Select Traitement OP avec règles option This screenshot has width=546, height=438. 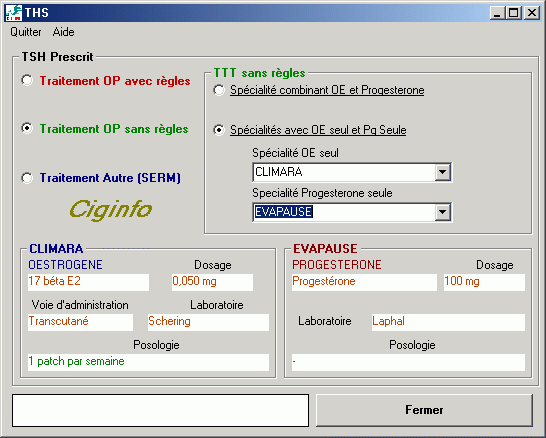click(27, 80)
